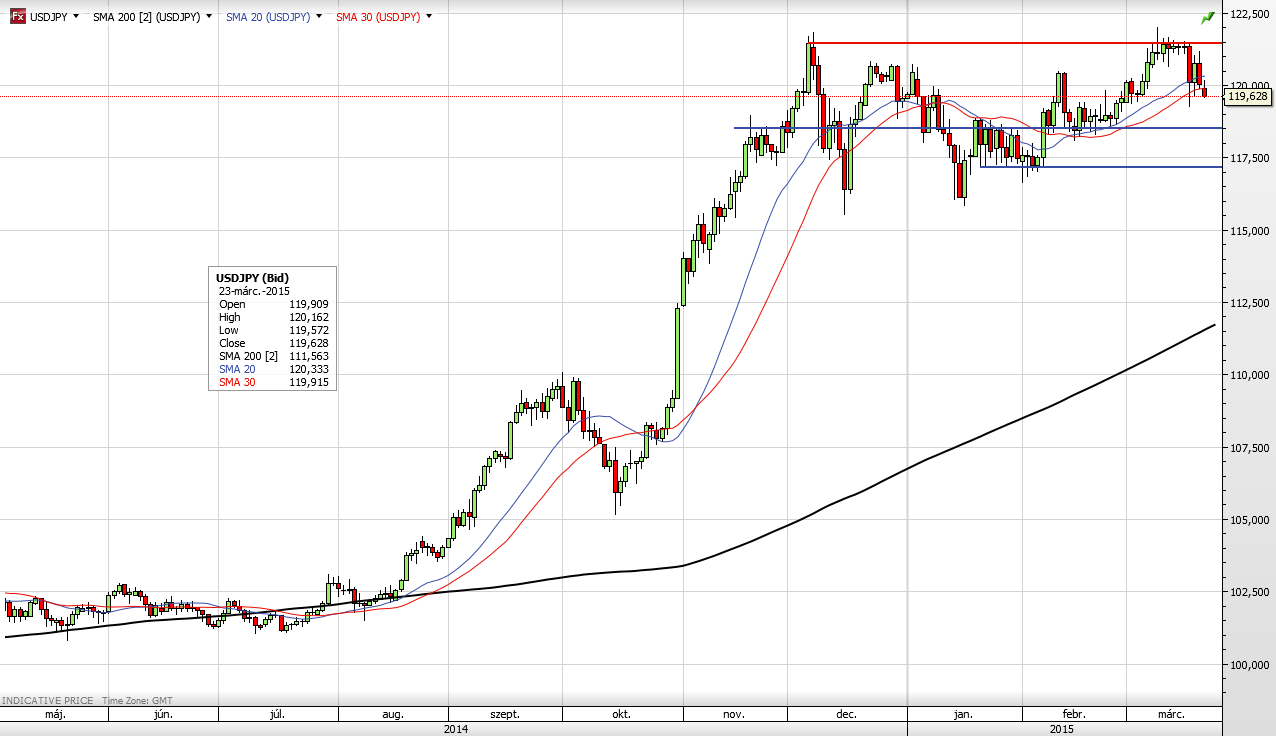Click the dec. month label

click(846, 715)
